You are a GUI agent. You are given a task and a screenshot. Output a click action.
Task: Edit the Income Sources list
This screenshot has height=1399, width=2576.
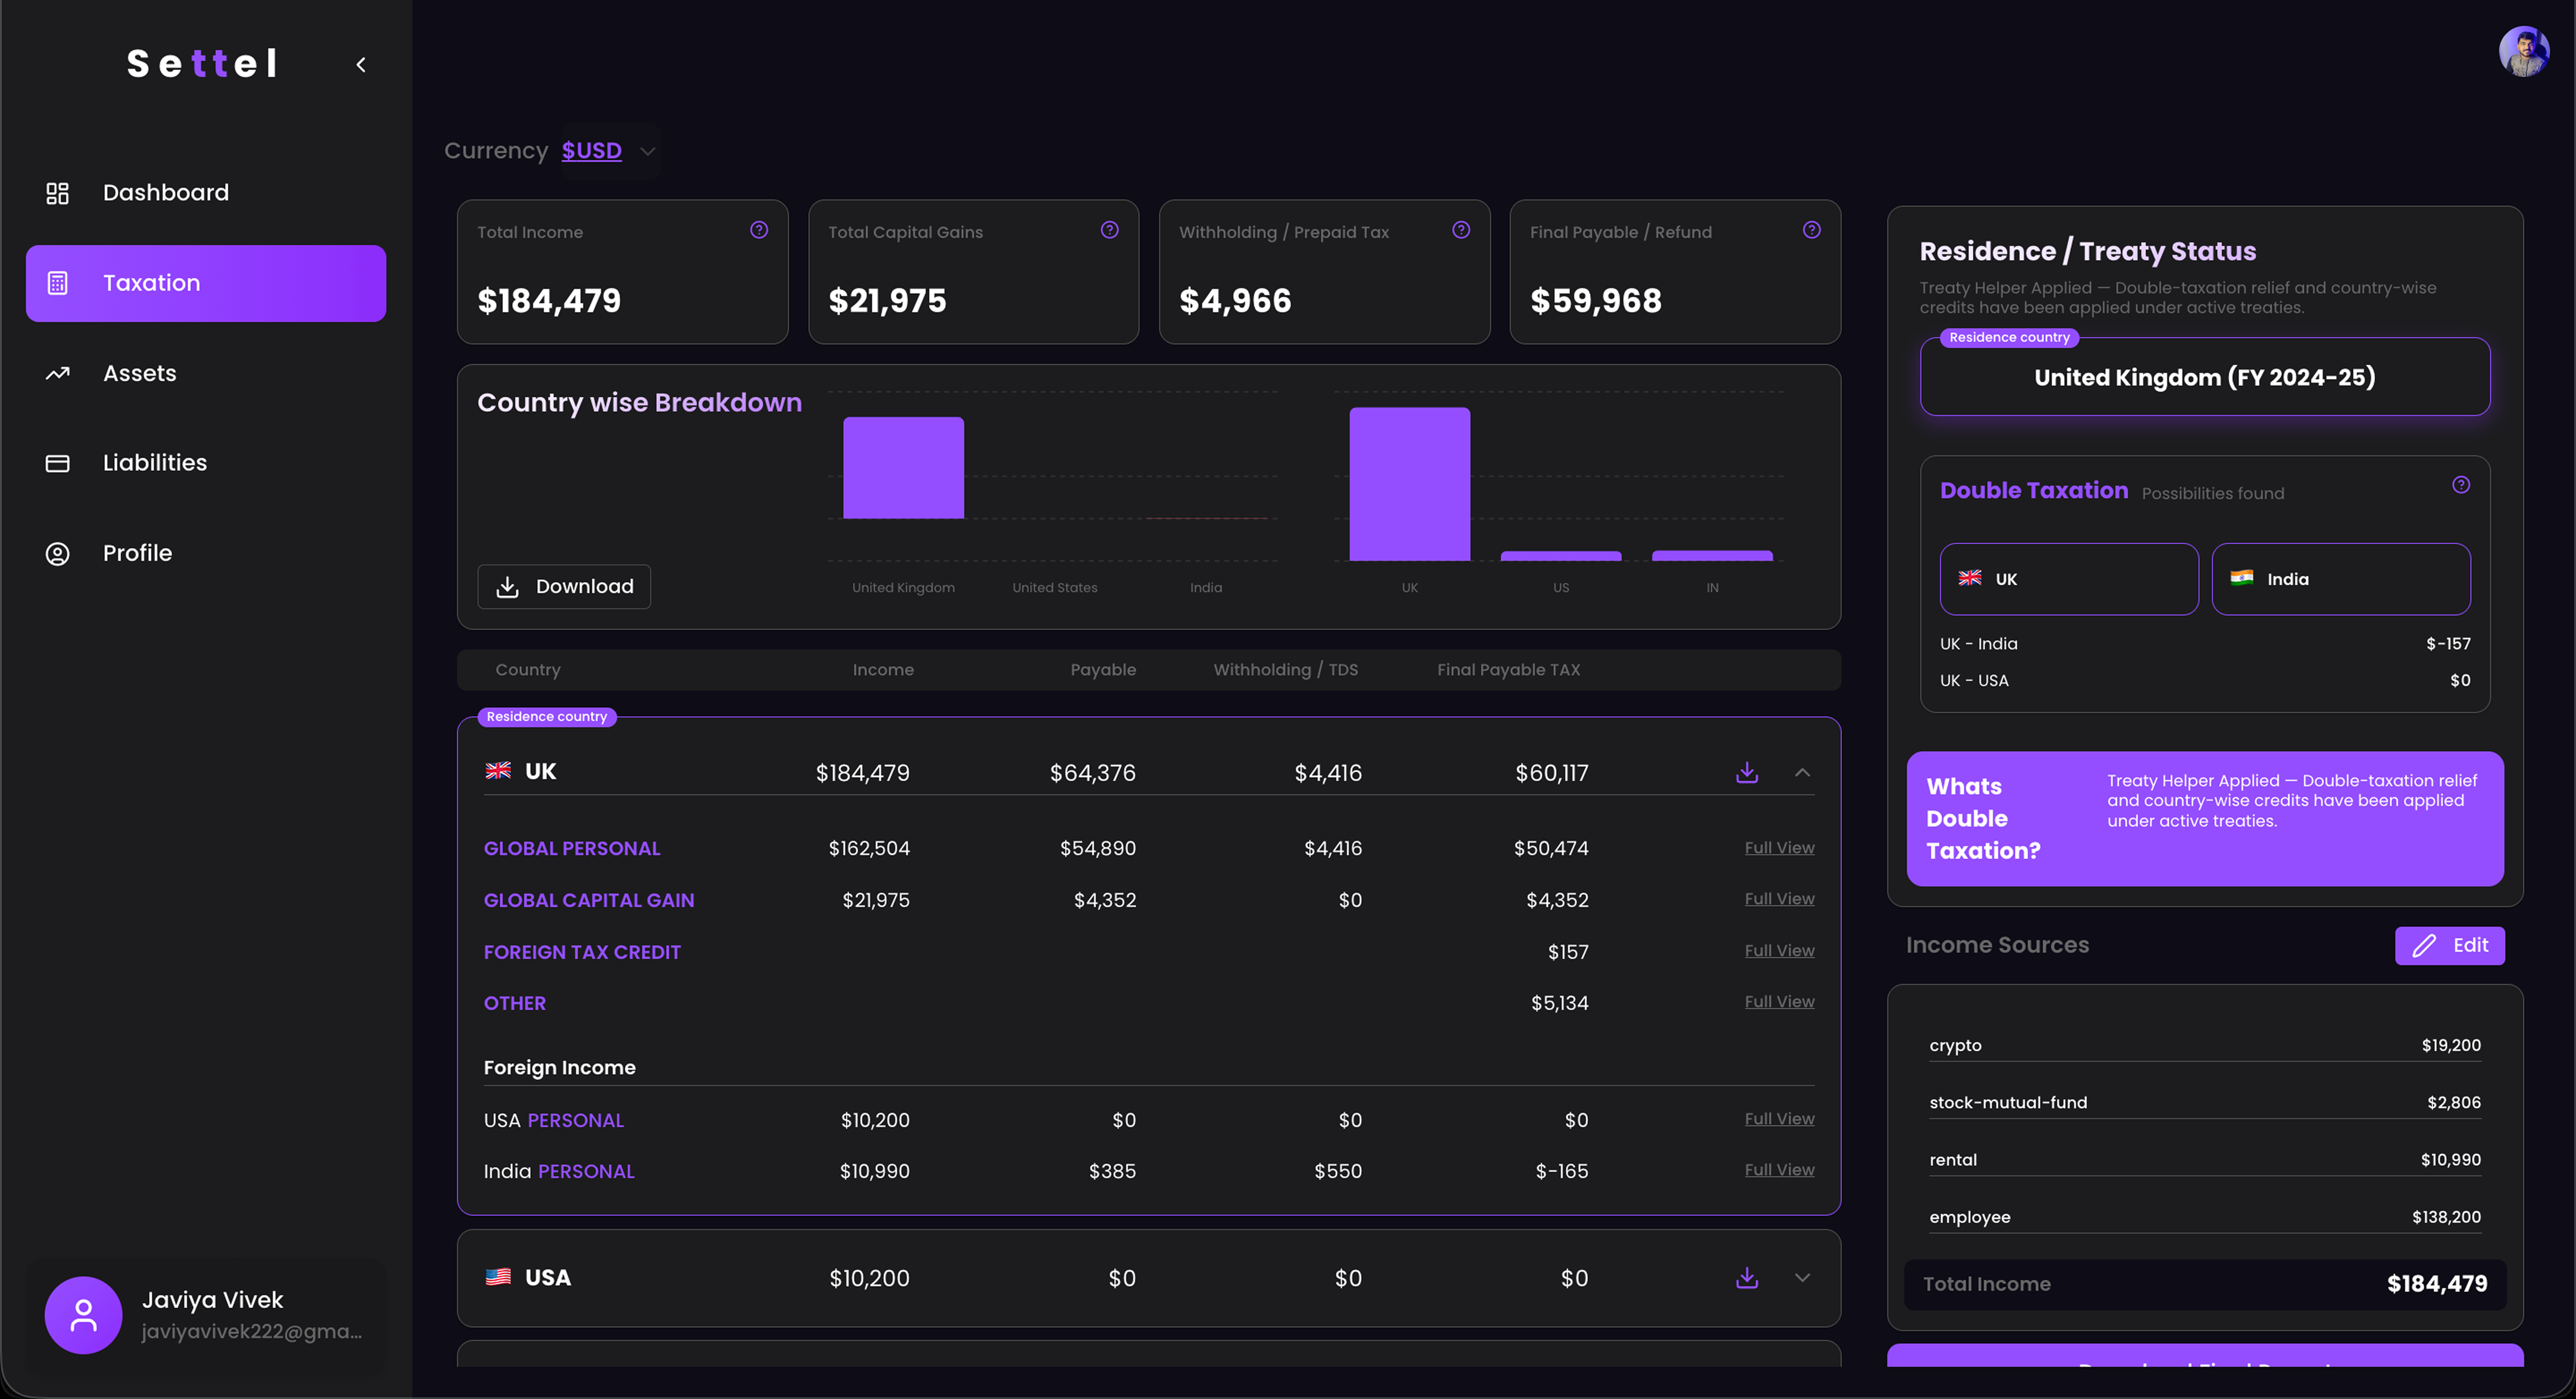[2449, 945]
